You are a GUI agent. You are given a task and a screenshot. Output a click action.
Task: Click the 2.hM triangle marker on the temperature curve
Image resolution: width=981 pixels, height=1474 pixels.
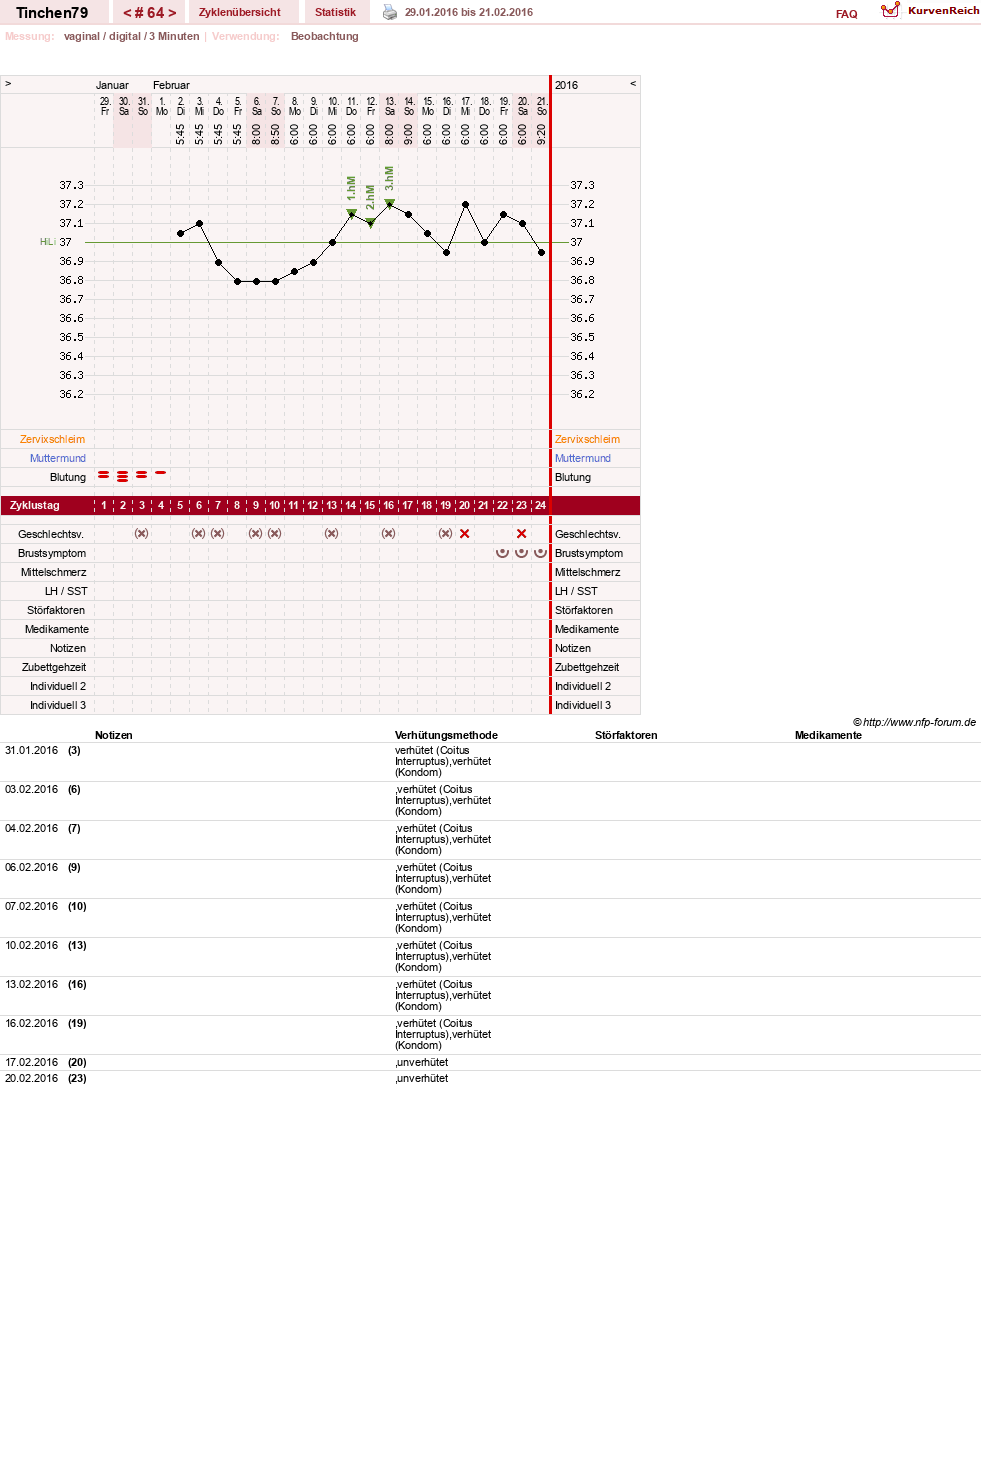[x=370, y=223]
